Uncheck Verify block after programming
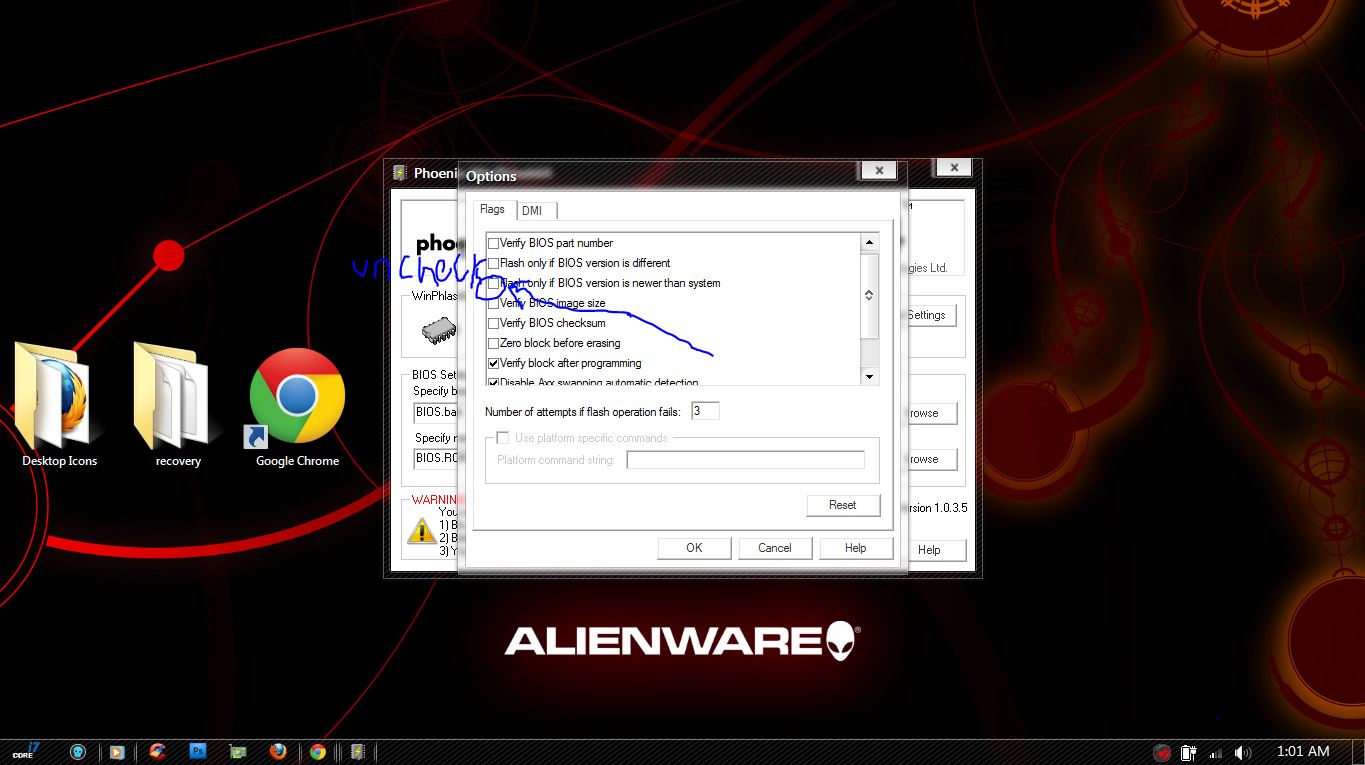The height and width of the screenshot is (765, 1365). 493,363
